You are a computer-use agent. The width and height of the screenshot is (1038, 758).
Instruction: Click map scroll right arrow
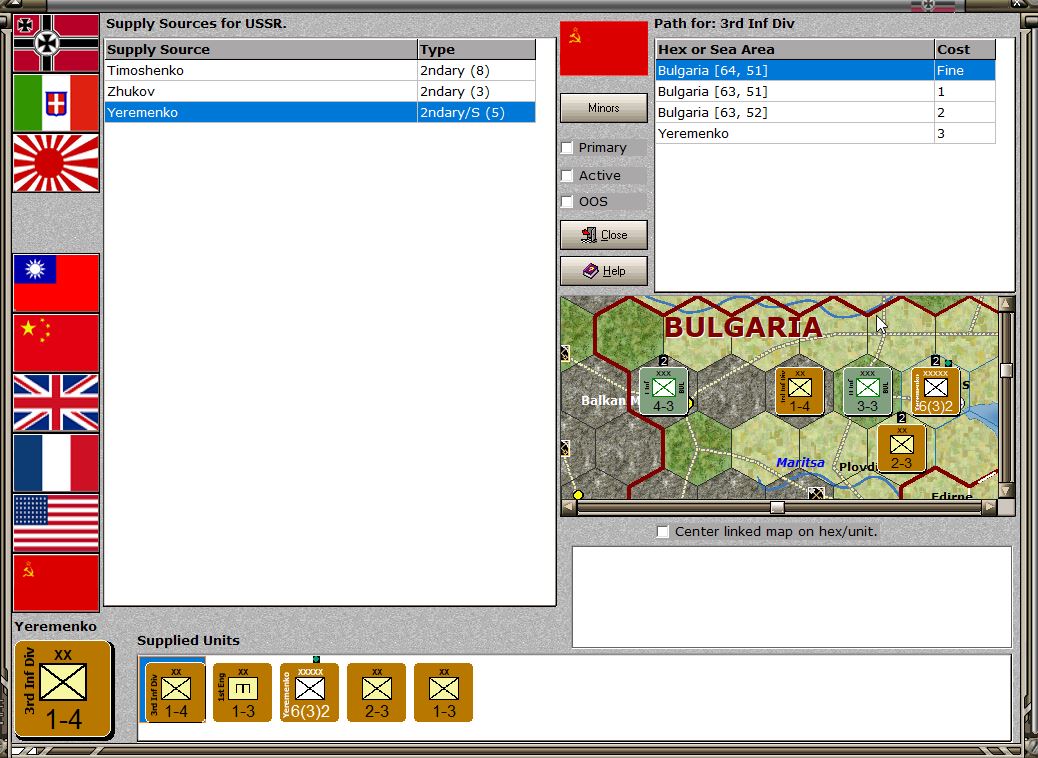(988, 508)
